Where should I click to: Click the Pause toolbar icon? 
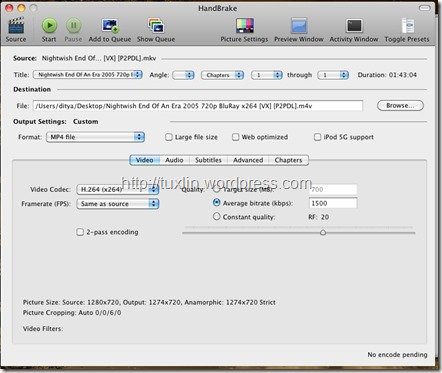click(x=73, y=25)
